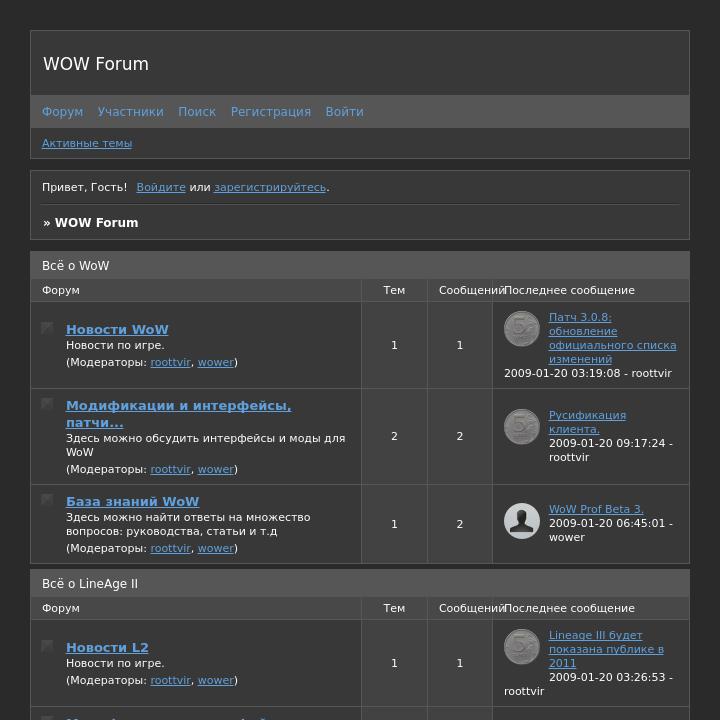Screen dimensions: 720x720
Task: Open the Форум menu item
Action: click(62, 112)
